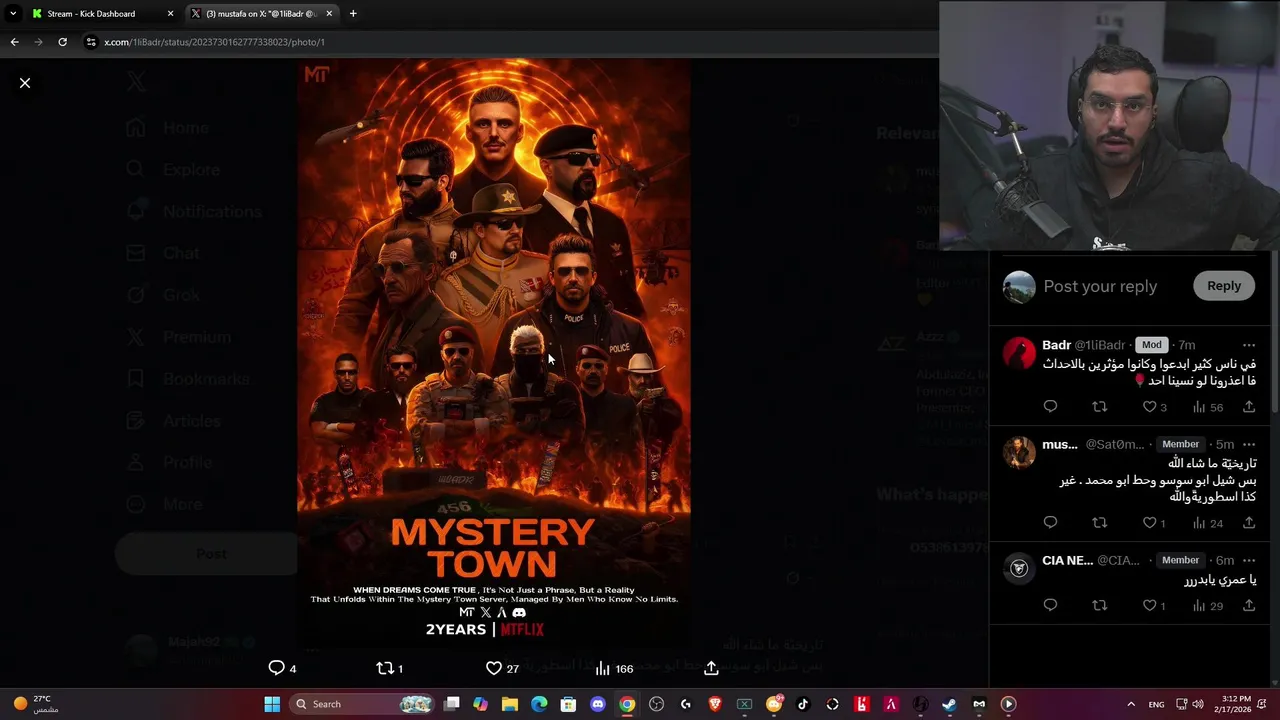Open Steam from the taskbar
This screenshot has height=720, width=1280.
coord(948,704)
